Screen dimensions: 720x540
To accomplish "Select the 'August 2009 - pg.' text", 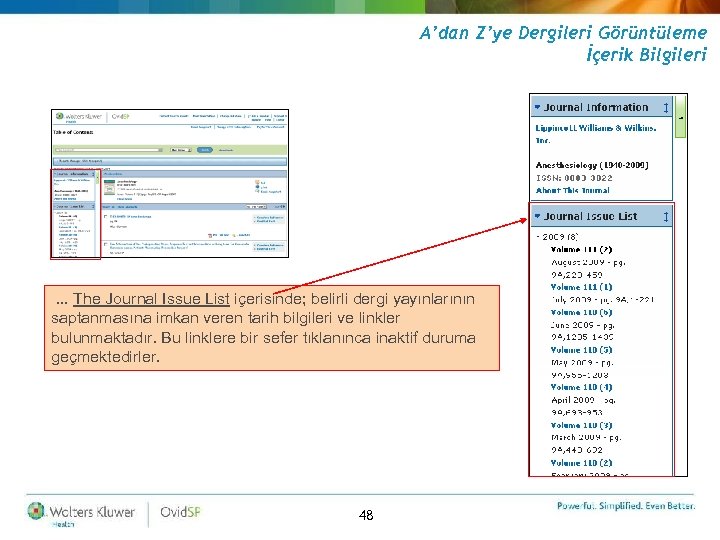I will pos(588,262).
